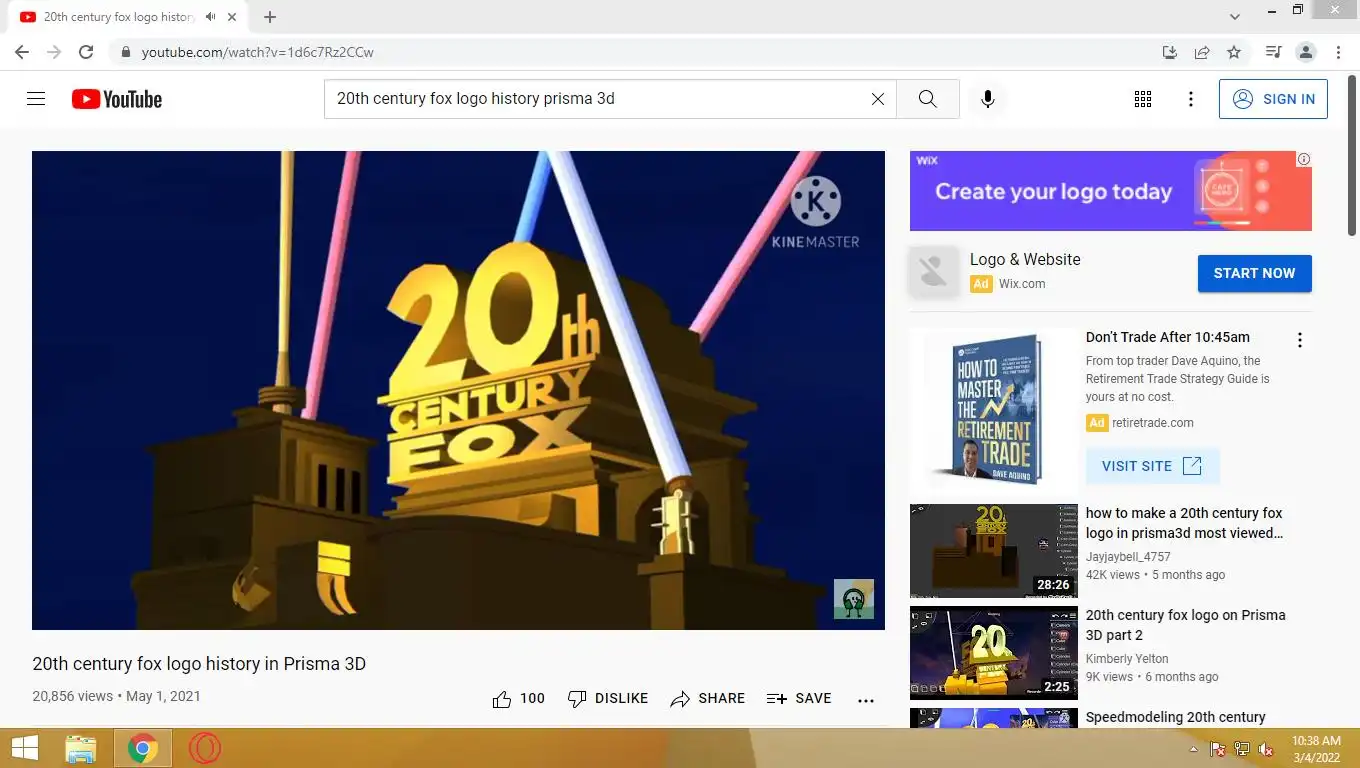Share the video
Viewport: 1360px width, 768px height.
[x=708, y=699]
